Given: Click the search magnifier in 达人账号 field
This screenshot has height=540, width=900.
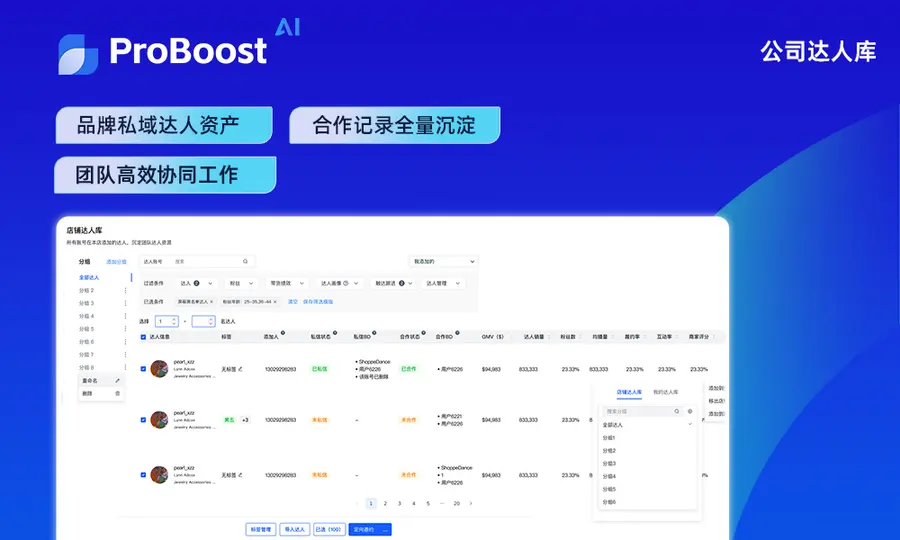Looking at the screenshot, I should click(245, 262).
